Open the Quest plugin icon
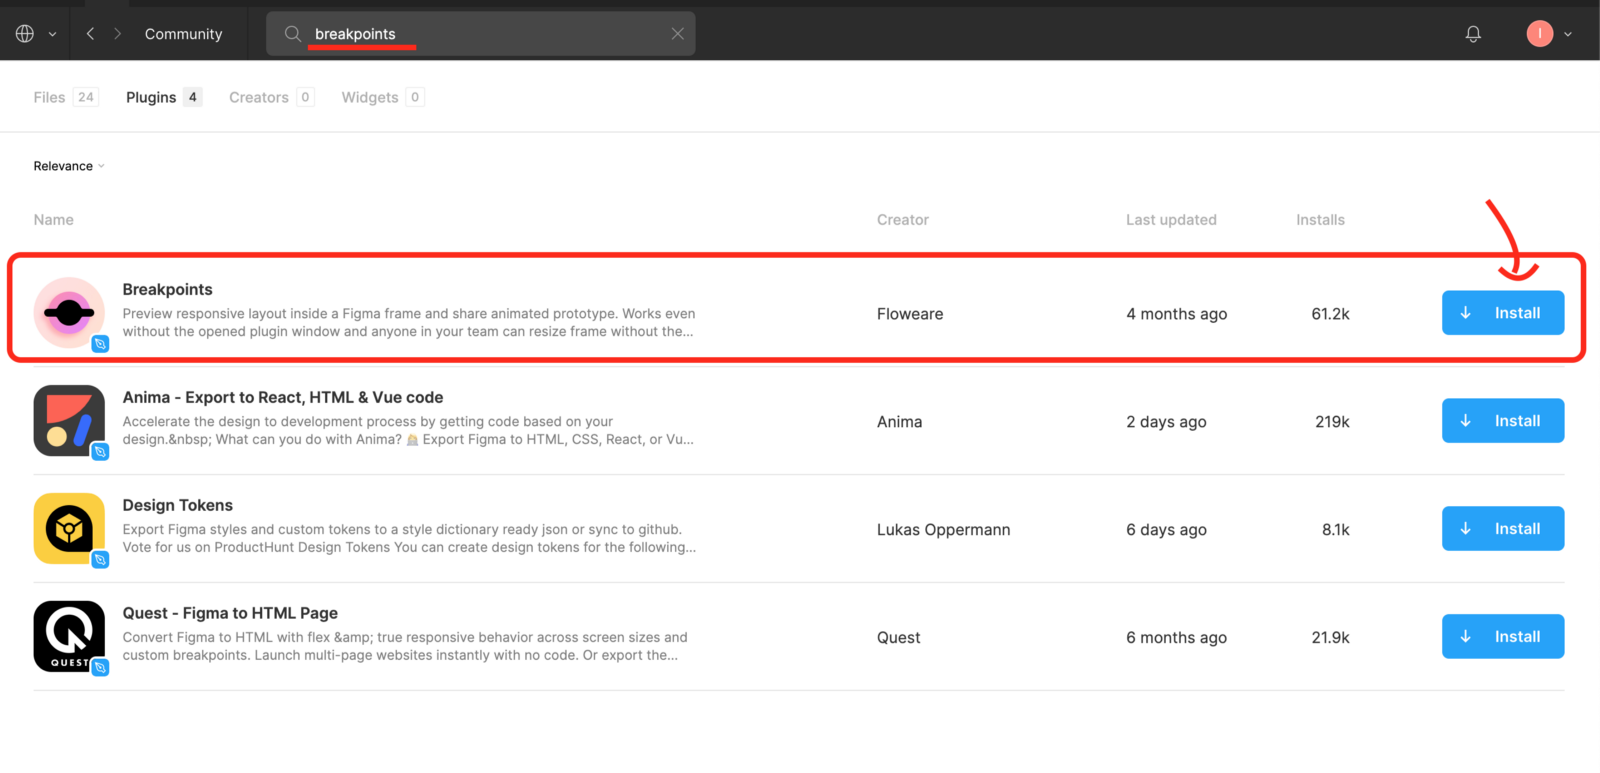 [x=69, y=637]
